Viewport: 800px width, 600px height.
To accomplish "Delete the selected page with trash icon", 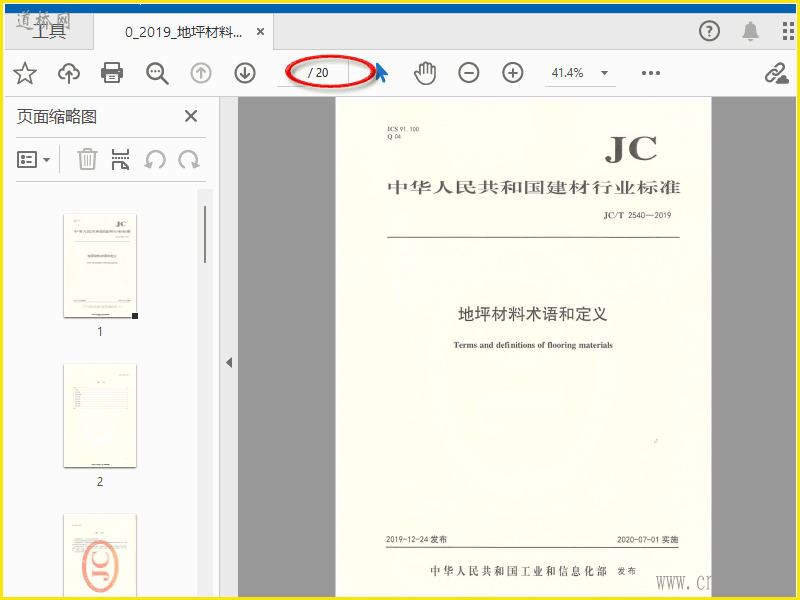I will pyautogui.click(x=87, y=159).
